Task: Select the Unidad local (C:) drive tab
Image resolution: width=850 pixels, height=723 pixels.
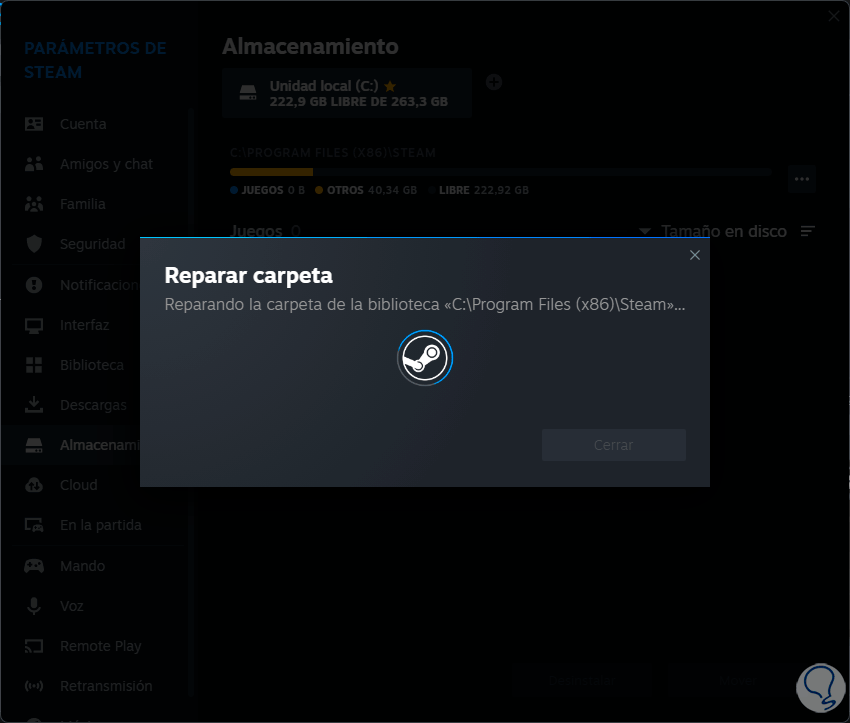Action: tap(346, 93)
